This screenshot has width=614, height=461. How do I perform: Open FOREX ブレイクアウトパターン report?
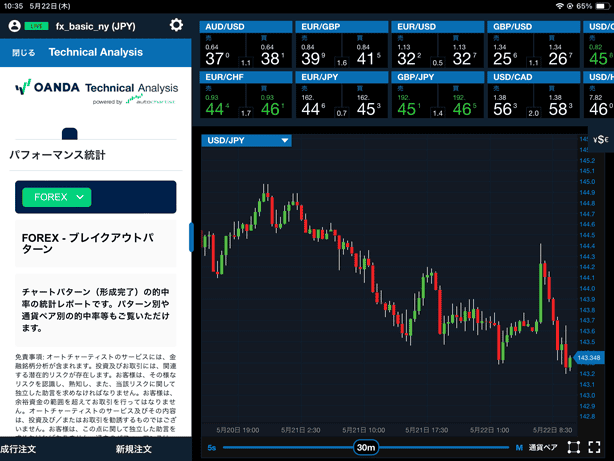click(96, 243)
